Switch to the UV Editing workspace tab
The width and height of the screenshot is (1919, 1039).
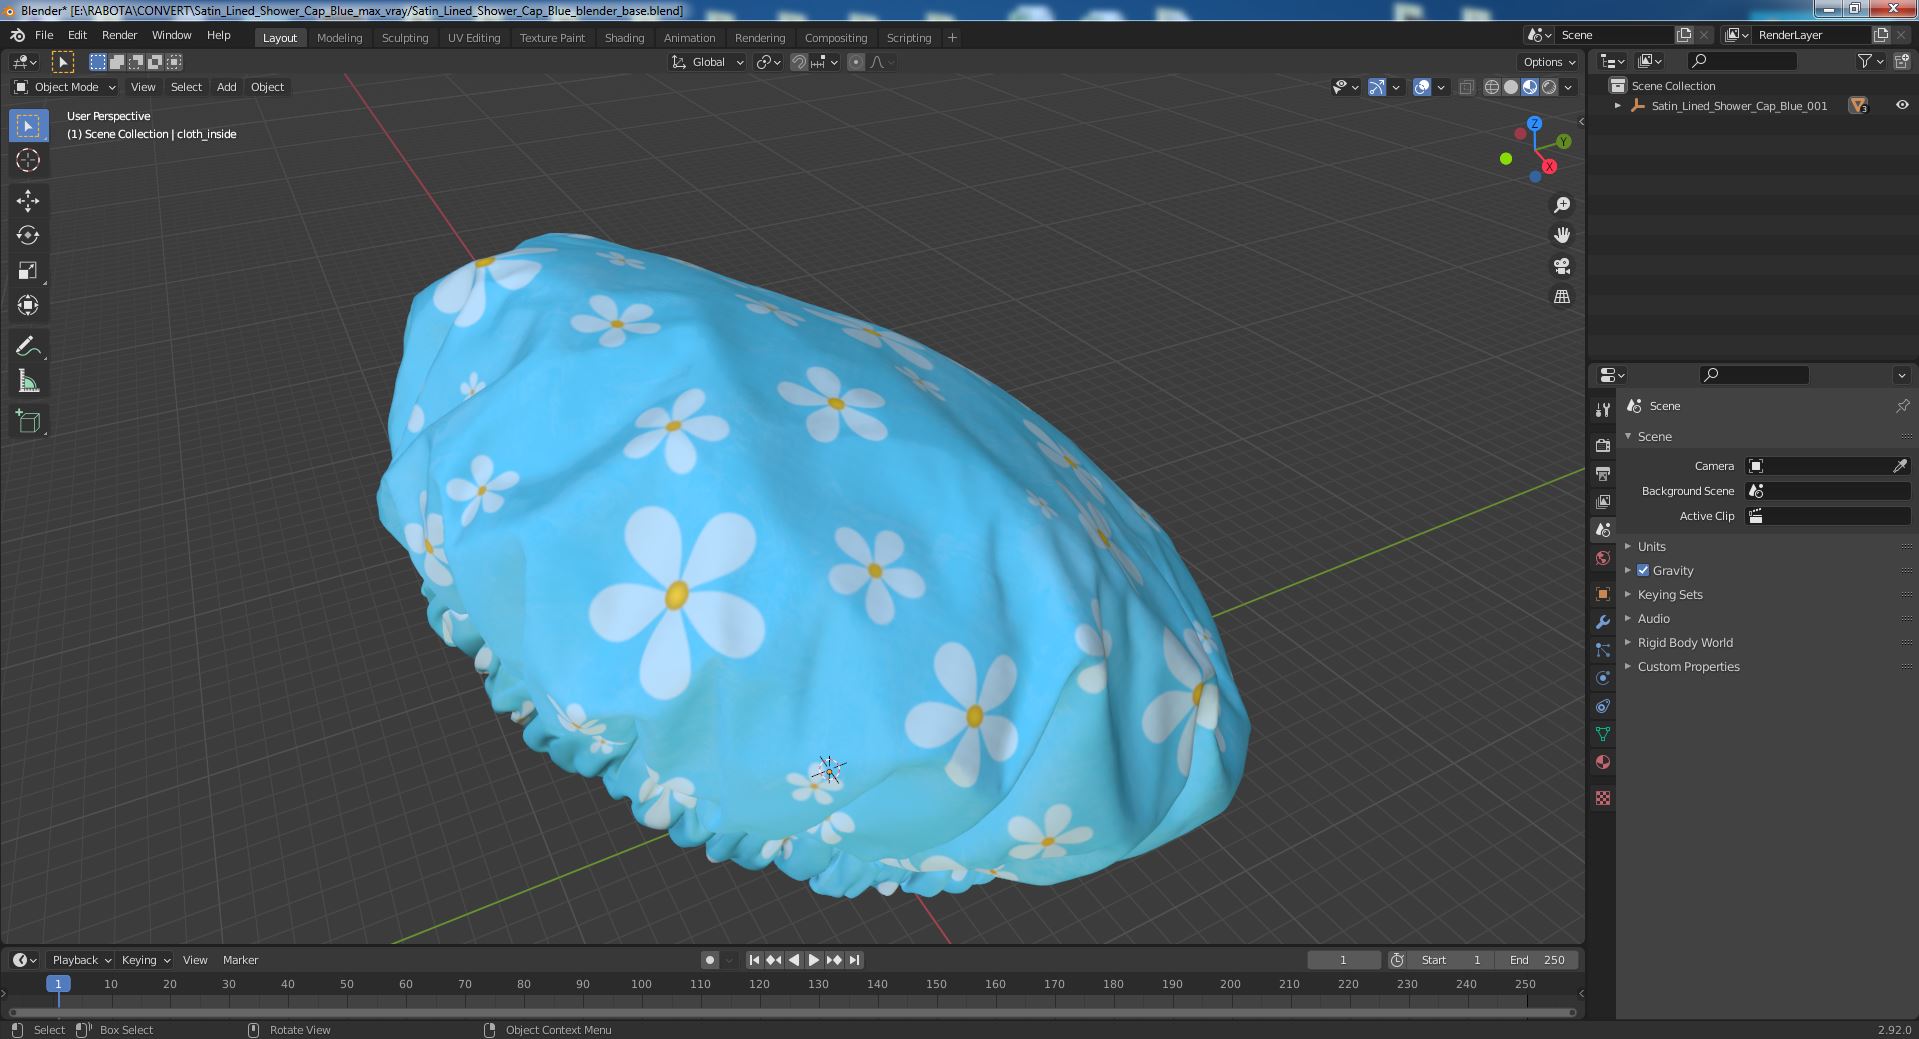click(x=474, y=37)
